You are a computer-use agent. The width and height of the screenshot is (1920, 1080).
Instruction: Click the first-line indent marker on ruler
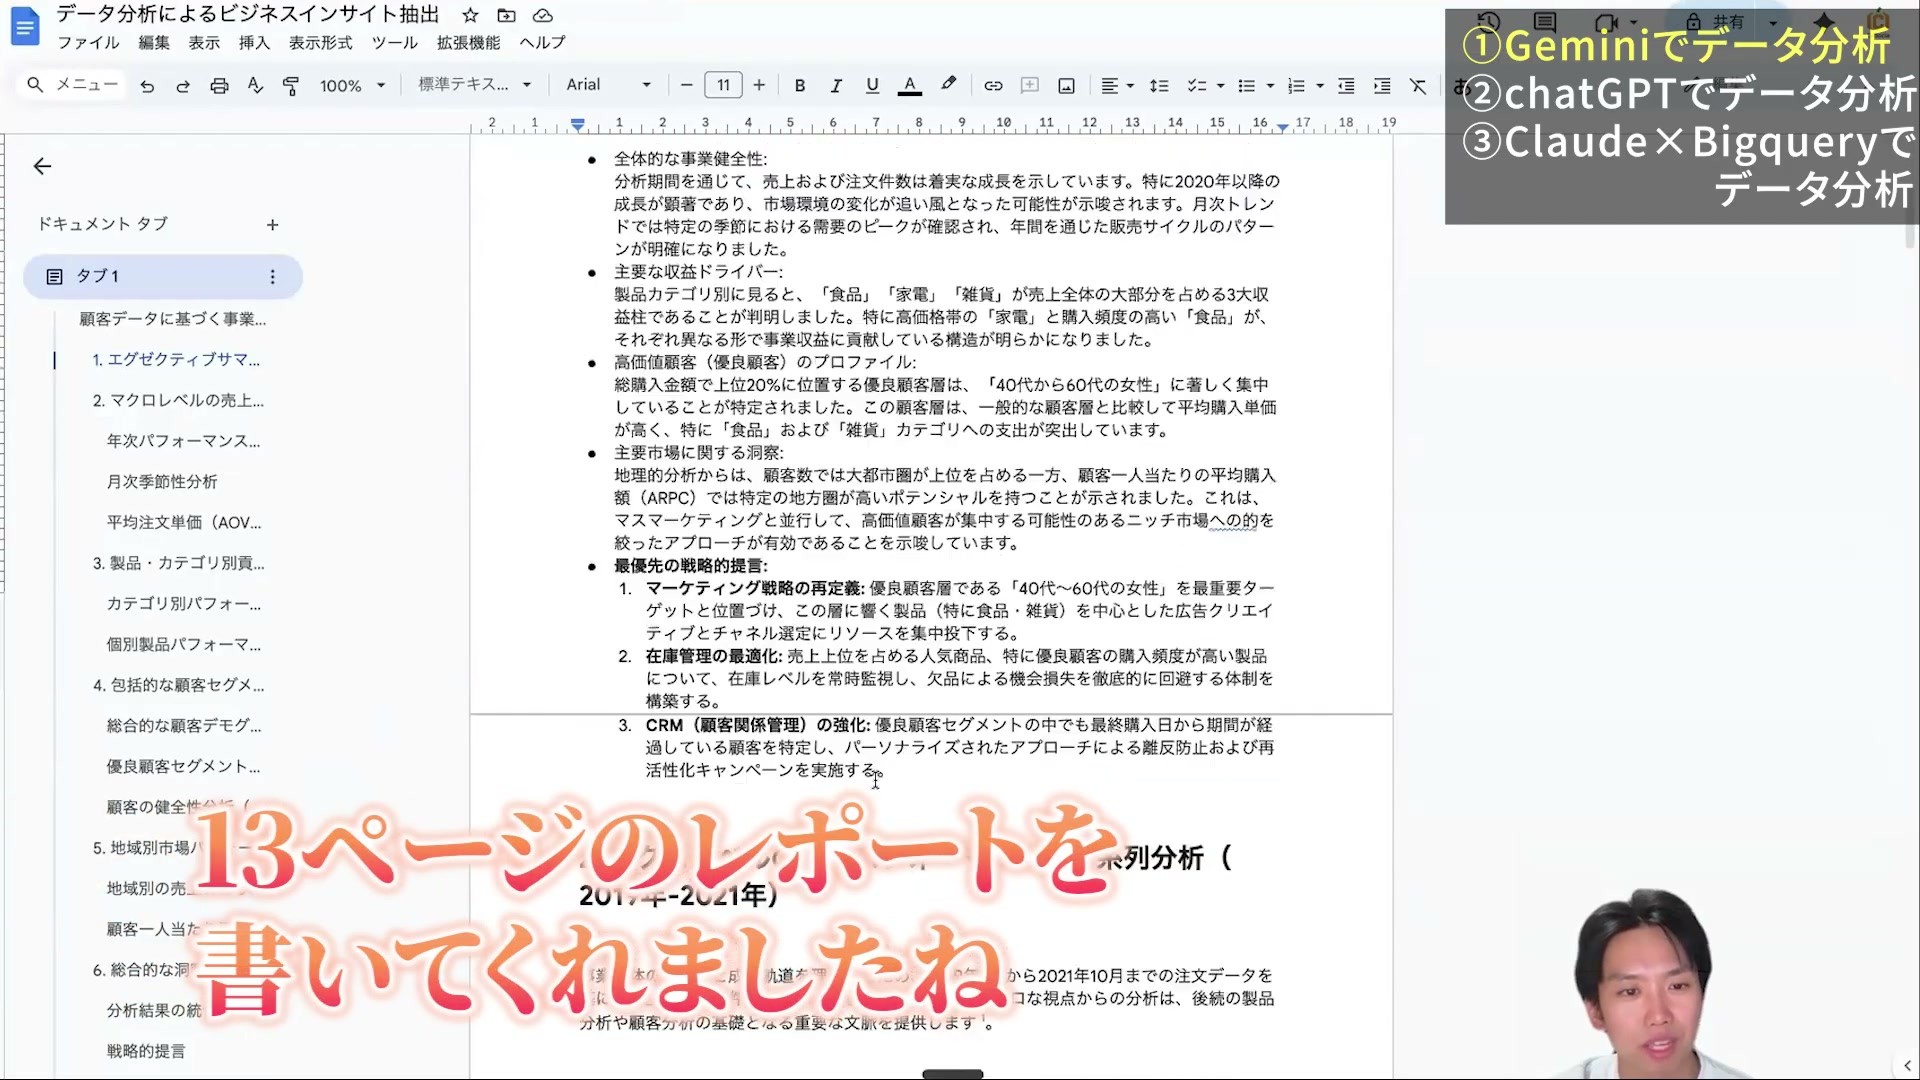click(x=577, y=121)
